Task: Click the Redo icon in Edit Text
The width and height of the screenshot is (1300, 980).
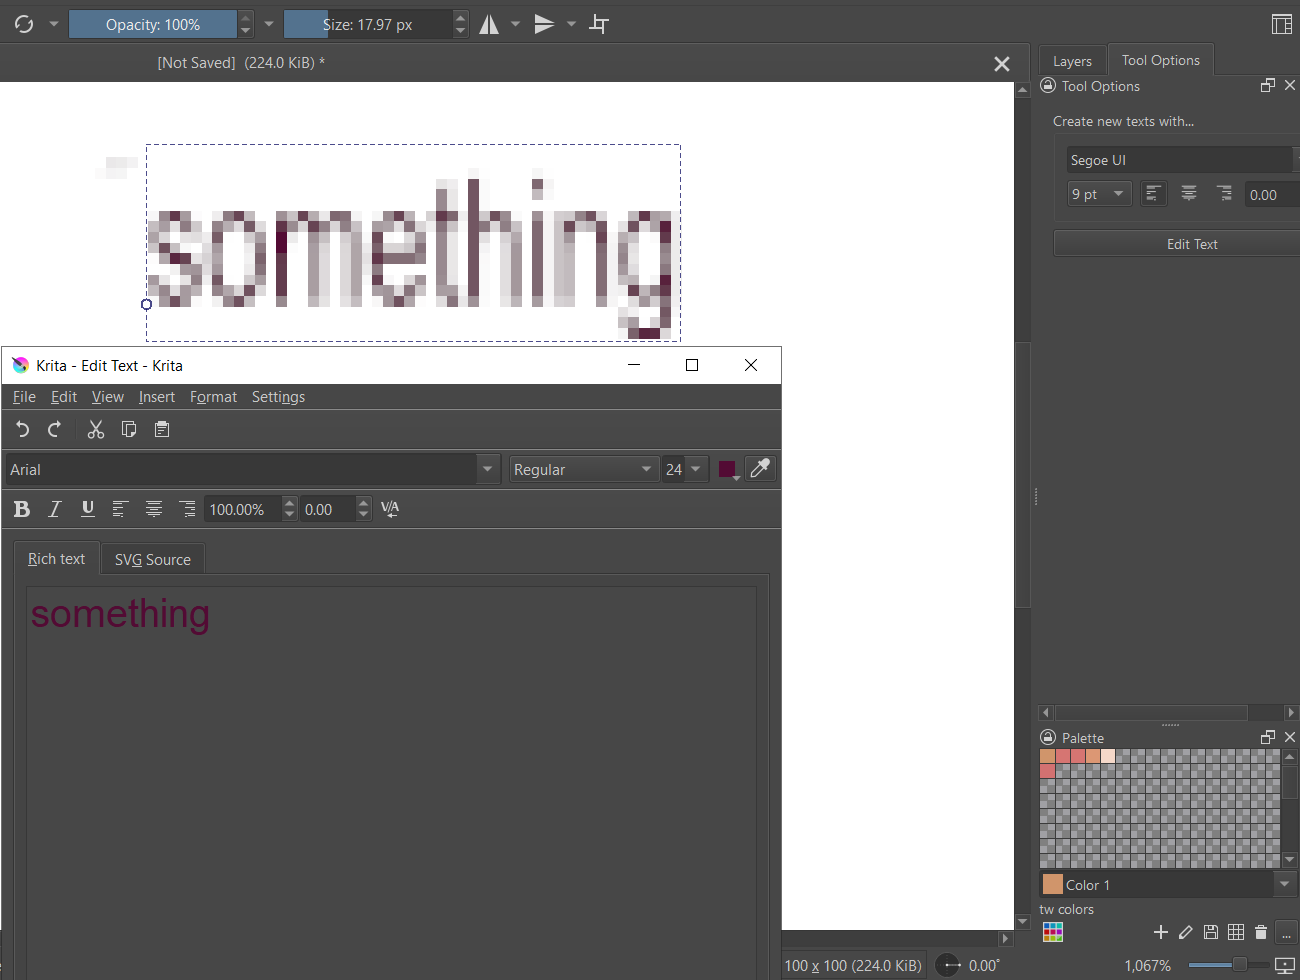Action: 55,429
